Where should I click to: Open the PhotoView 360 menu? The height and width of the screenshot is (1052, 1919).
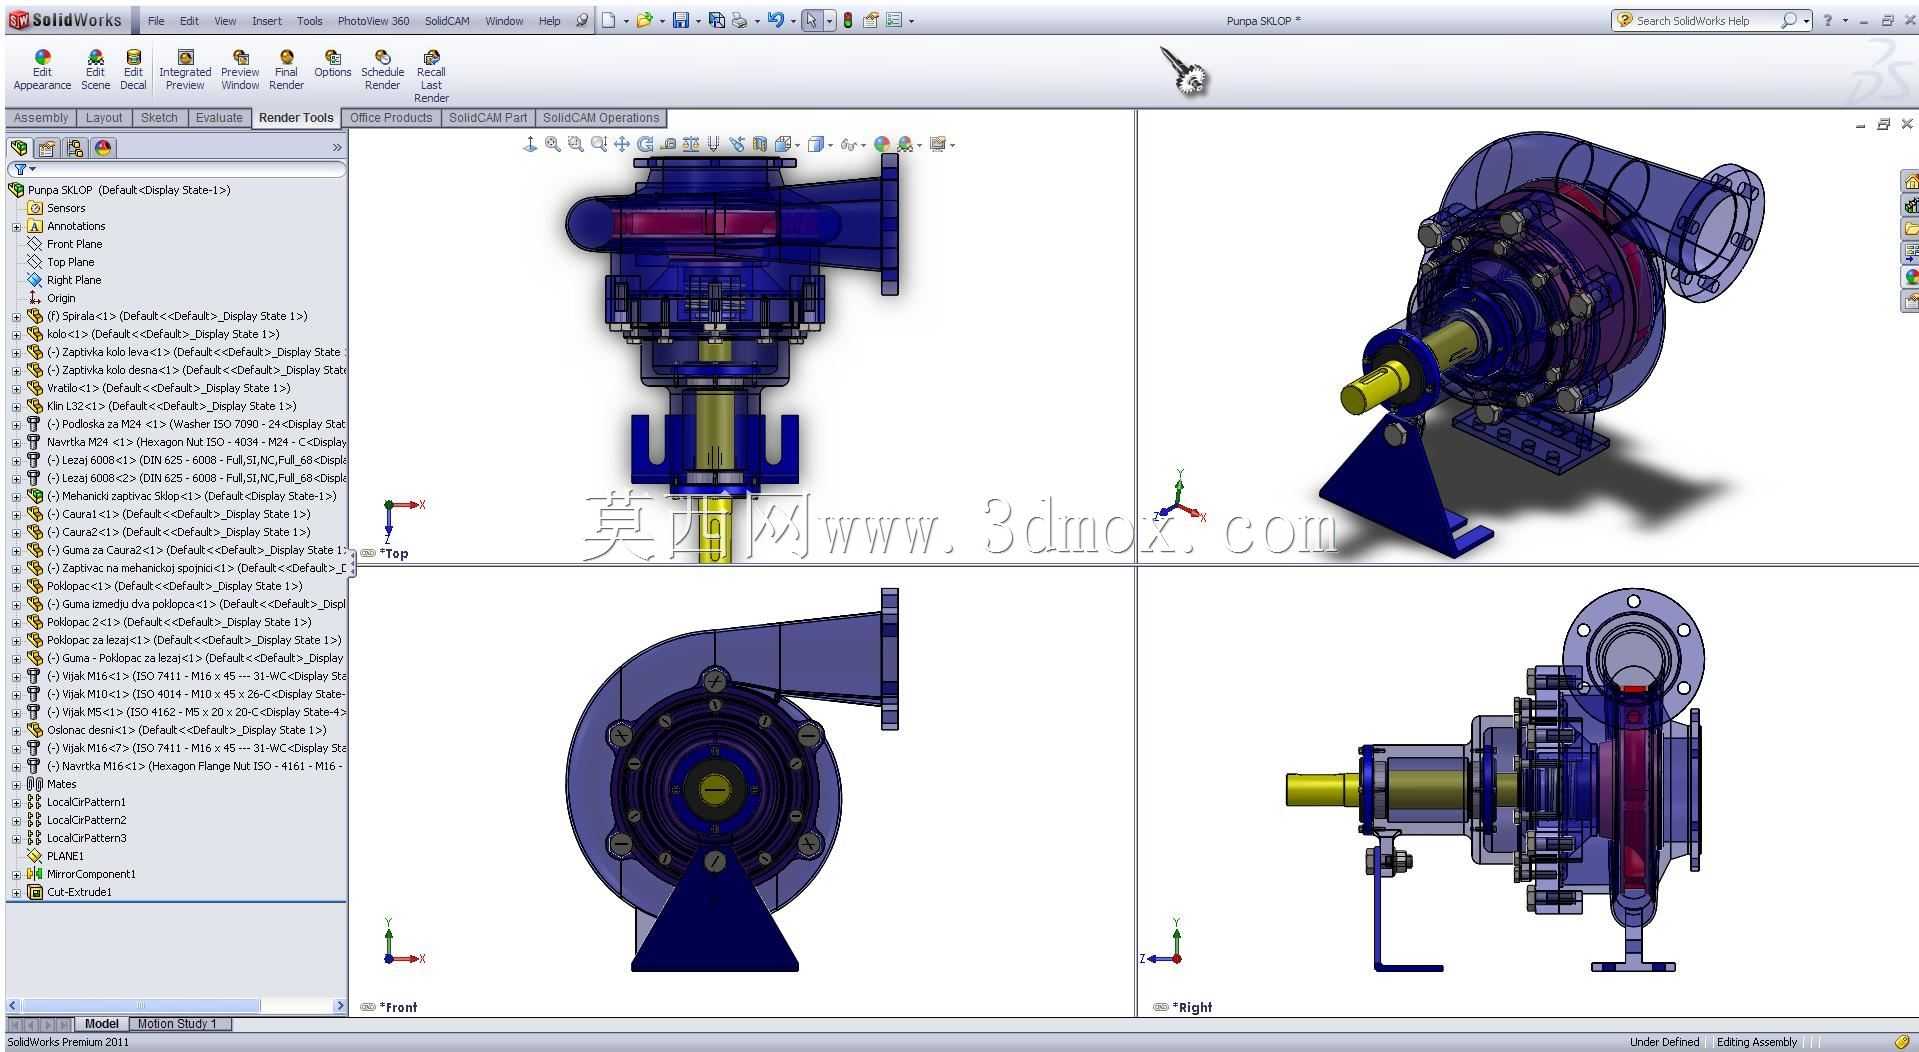coord(373,21)
